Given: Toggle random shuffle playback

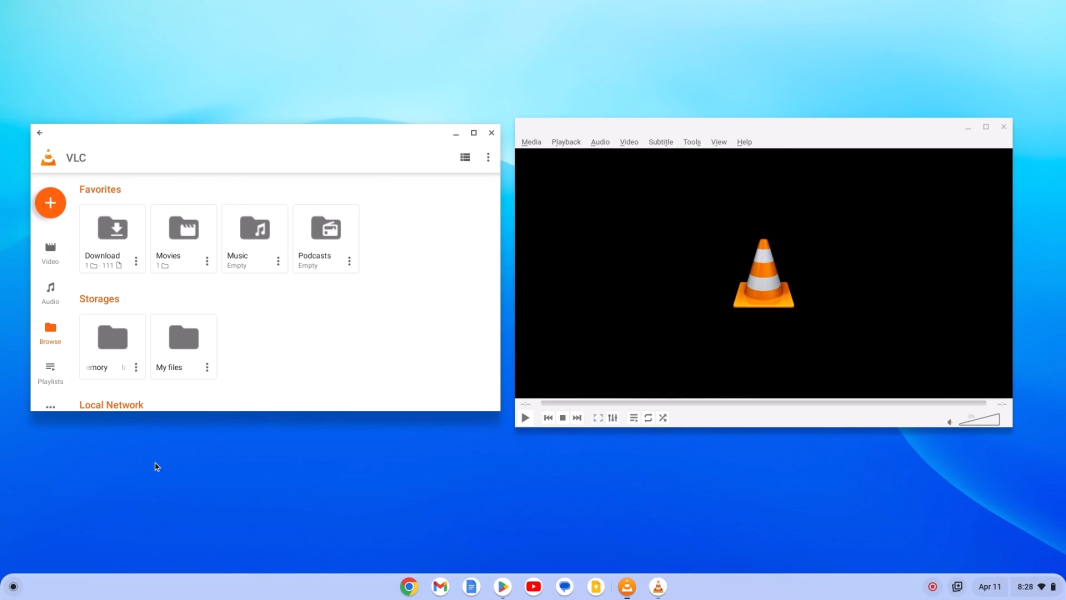Looking at the screenshot, I should (x=663, y=418).
